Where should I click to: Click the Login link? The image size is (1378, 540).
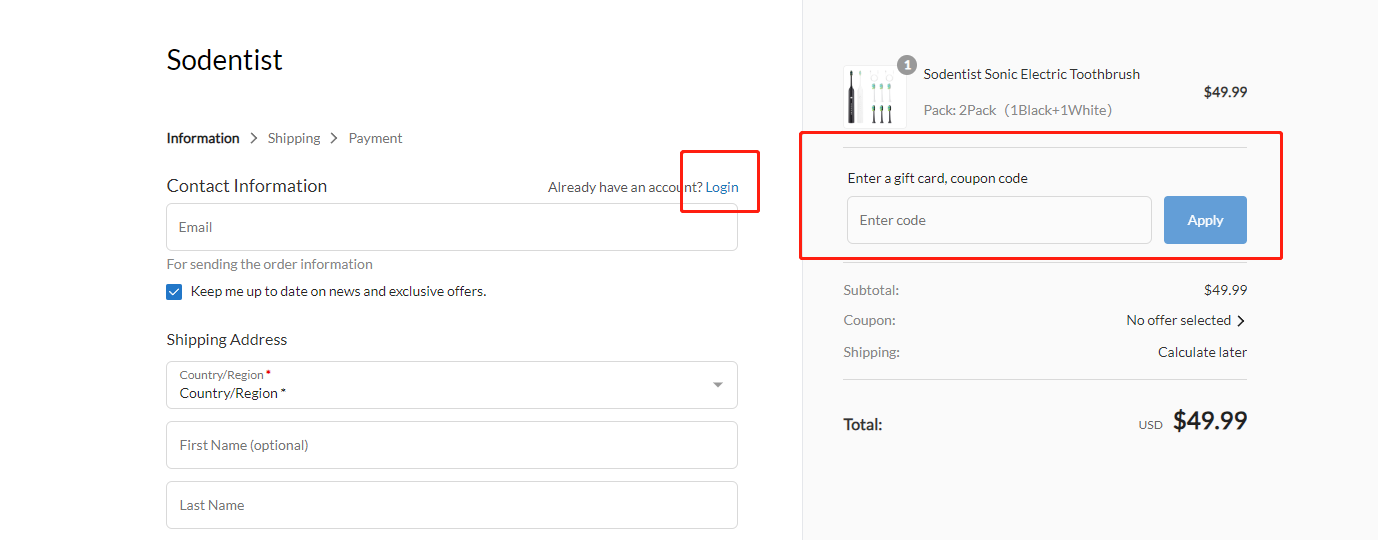tap(722, 187)
